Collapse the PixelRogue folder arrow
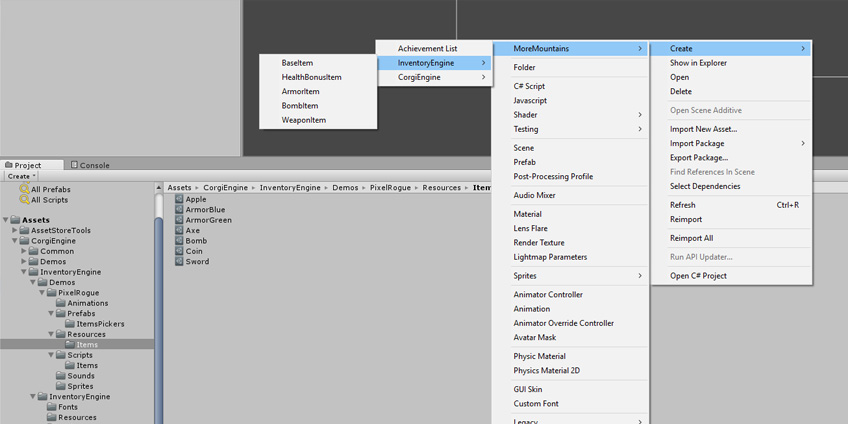The image size is (848, 424). 42,293
